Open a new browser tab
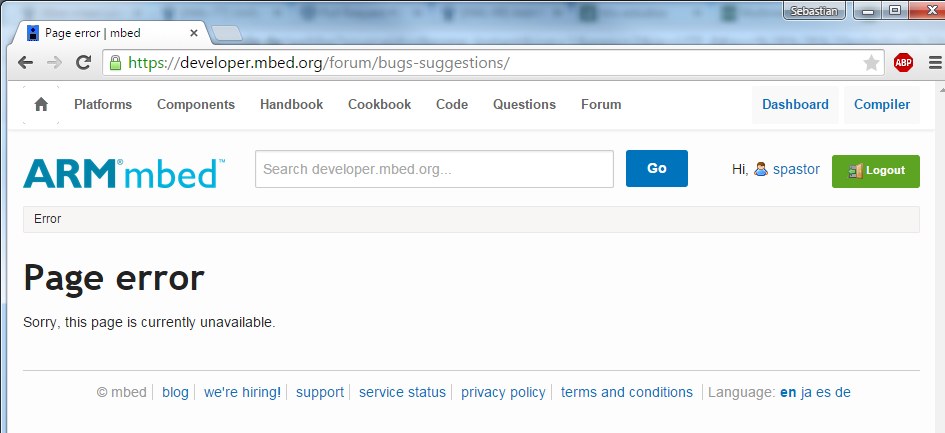The image size is (945, 433). pos(227,33)
